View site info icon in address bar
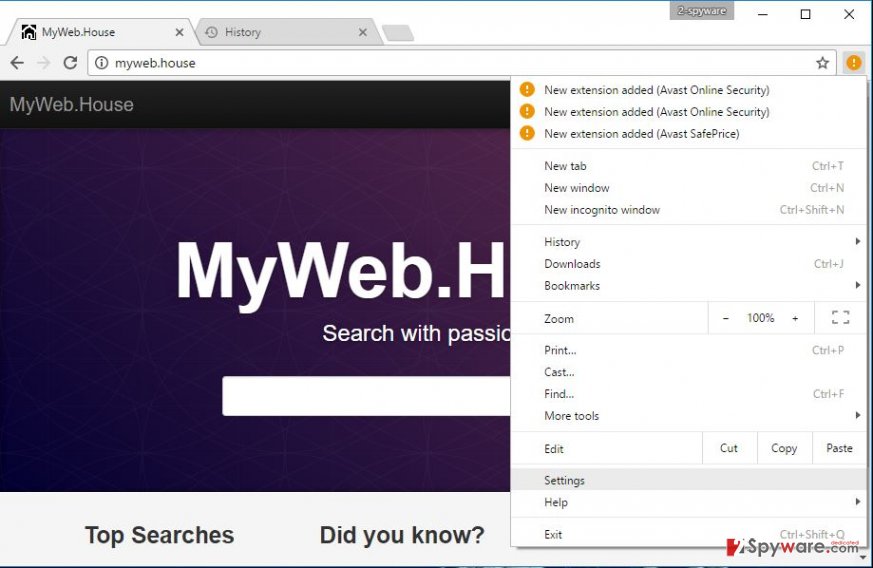The image size is (873, 568). point(101,63)
